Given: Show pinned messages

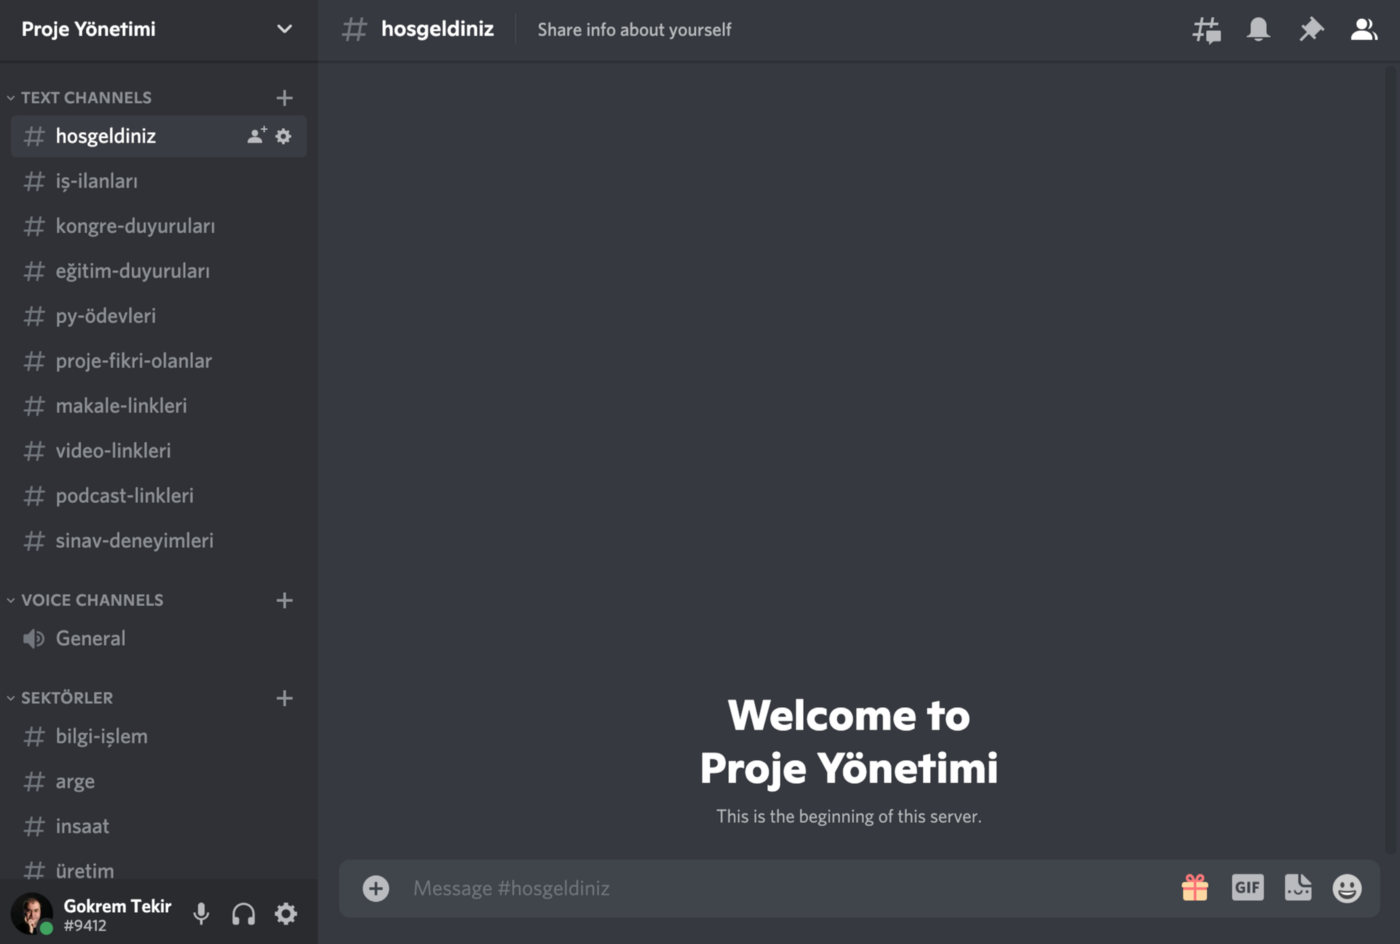Looking at the screenshot, I should [x=1311, y=30].
